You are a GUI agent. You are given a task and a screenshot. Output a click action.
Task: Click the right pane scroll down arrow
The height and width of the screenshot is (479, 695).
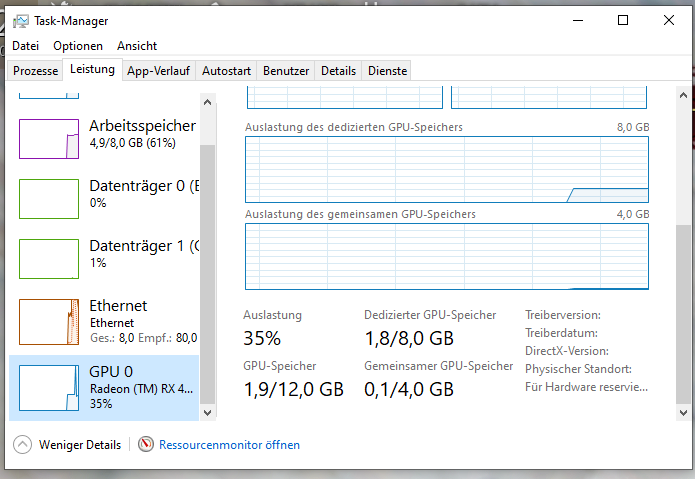point(684,412)
